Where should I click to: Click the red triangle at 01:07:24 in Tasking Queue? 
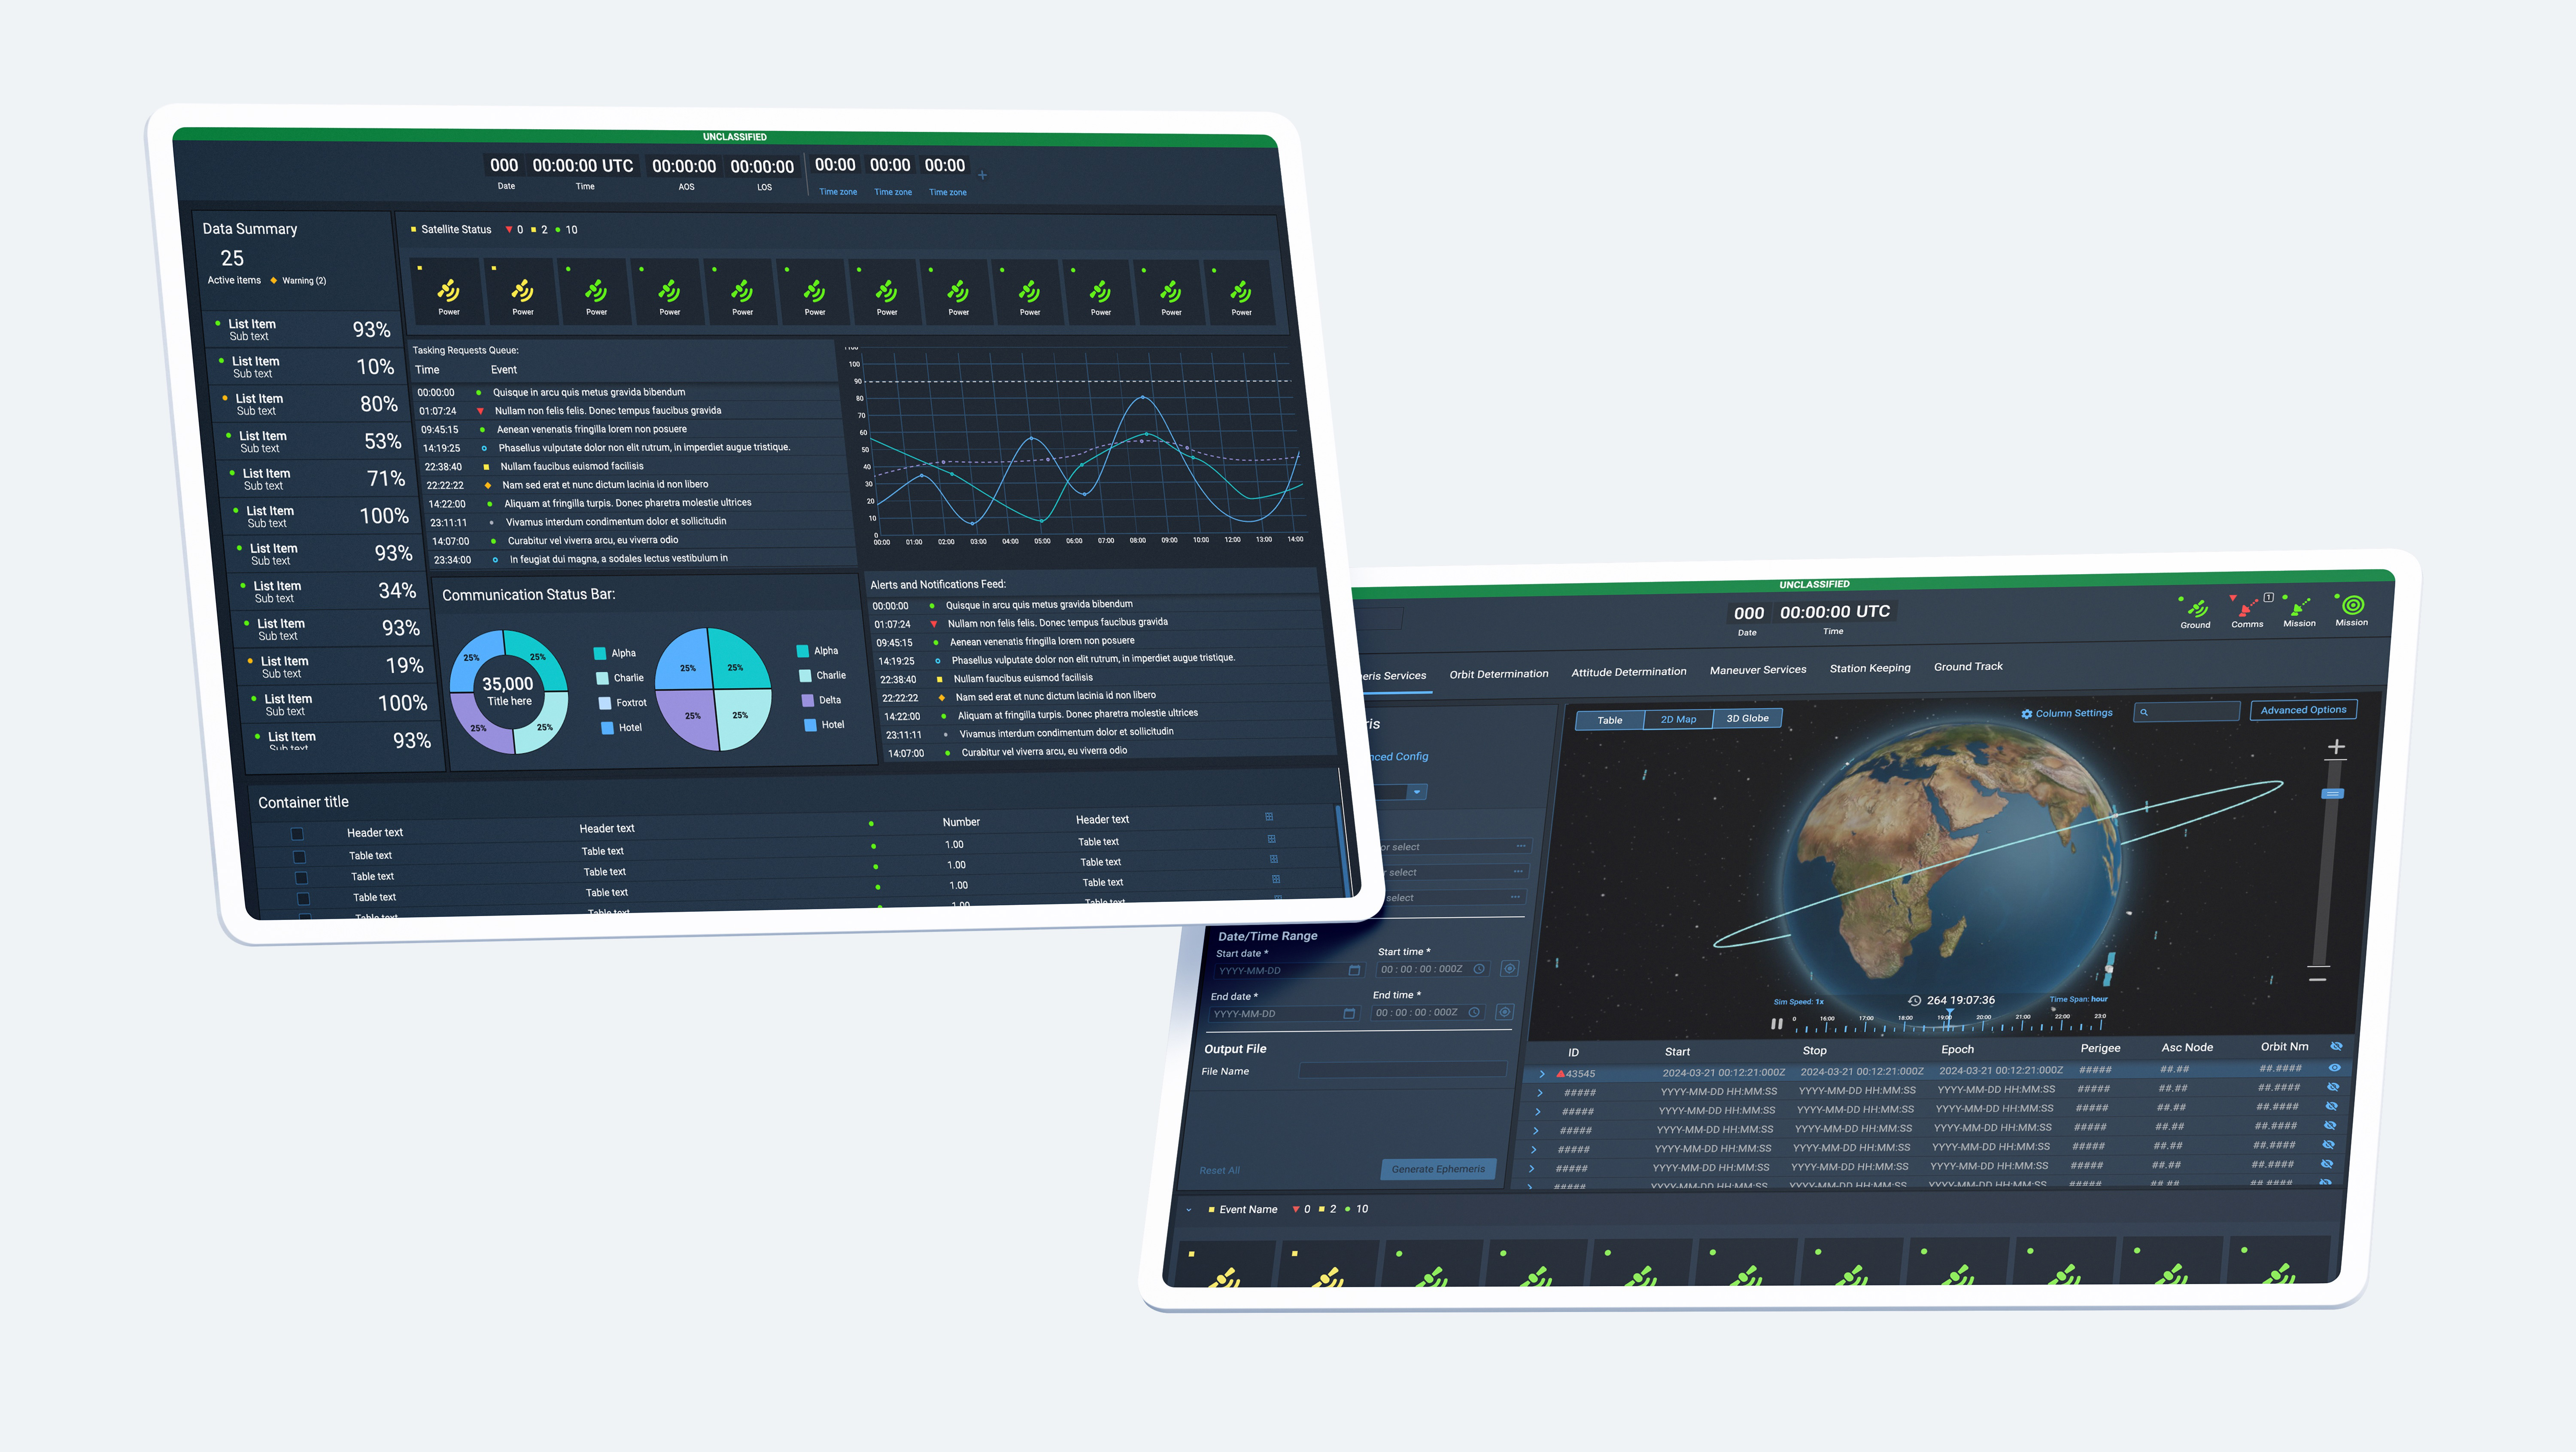[x=480, y=411]
